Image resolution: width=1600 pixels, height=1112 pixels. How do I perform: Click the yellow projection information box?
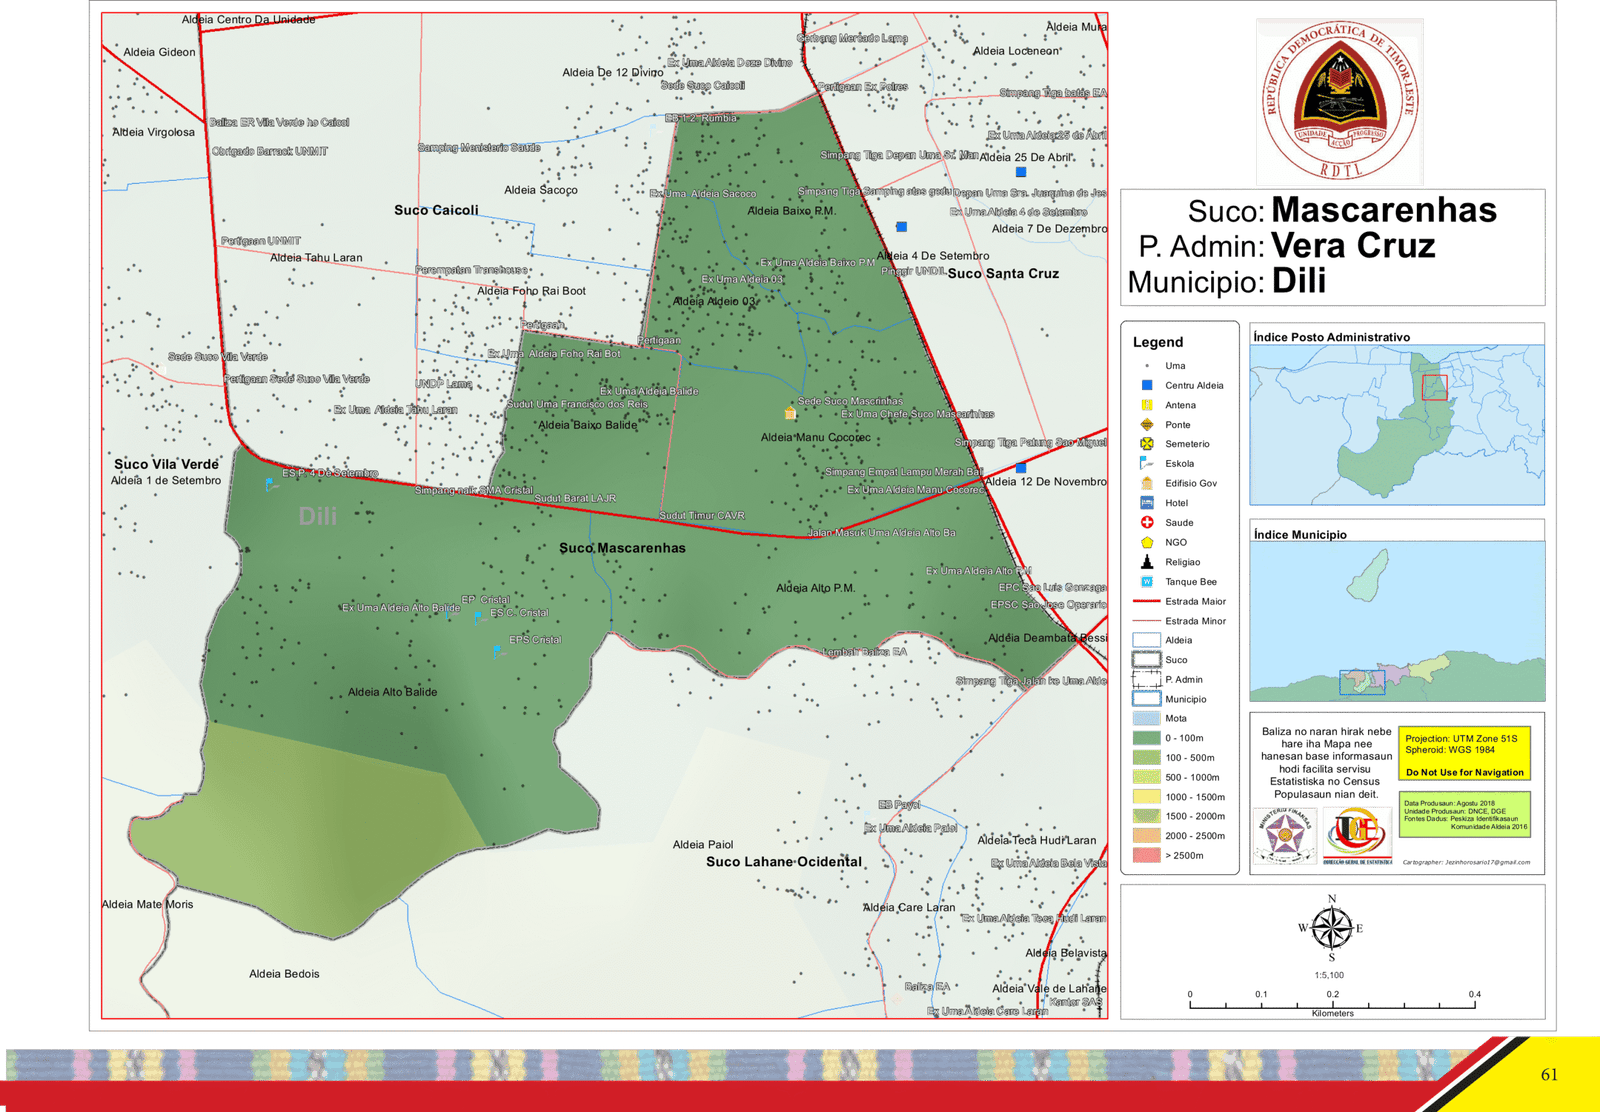tap(1464, 753)
